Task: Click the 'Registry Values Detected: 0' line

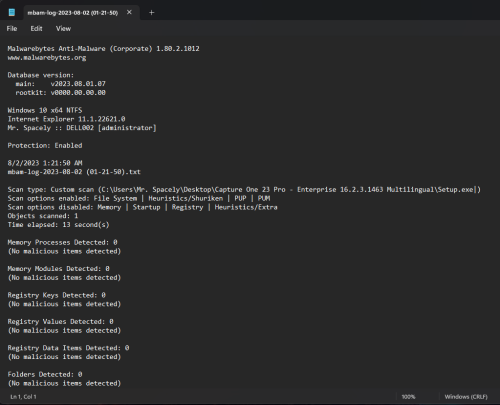Action: point(60,322)
